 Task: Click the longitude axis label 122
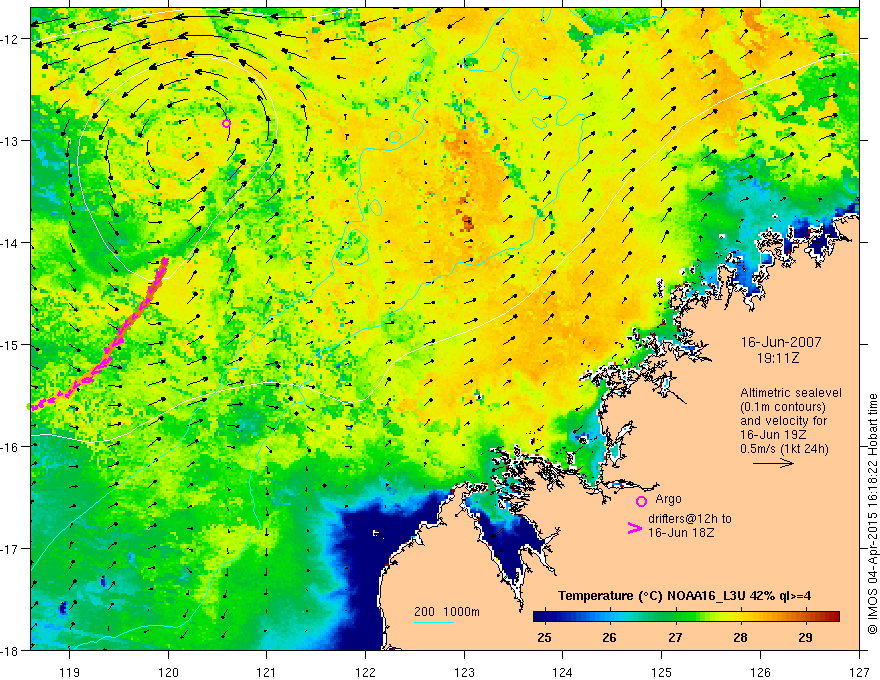pyautogui.click(x=365, y=672)
